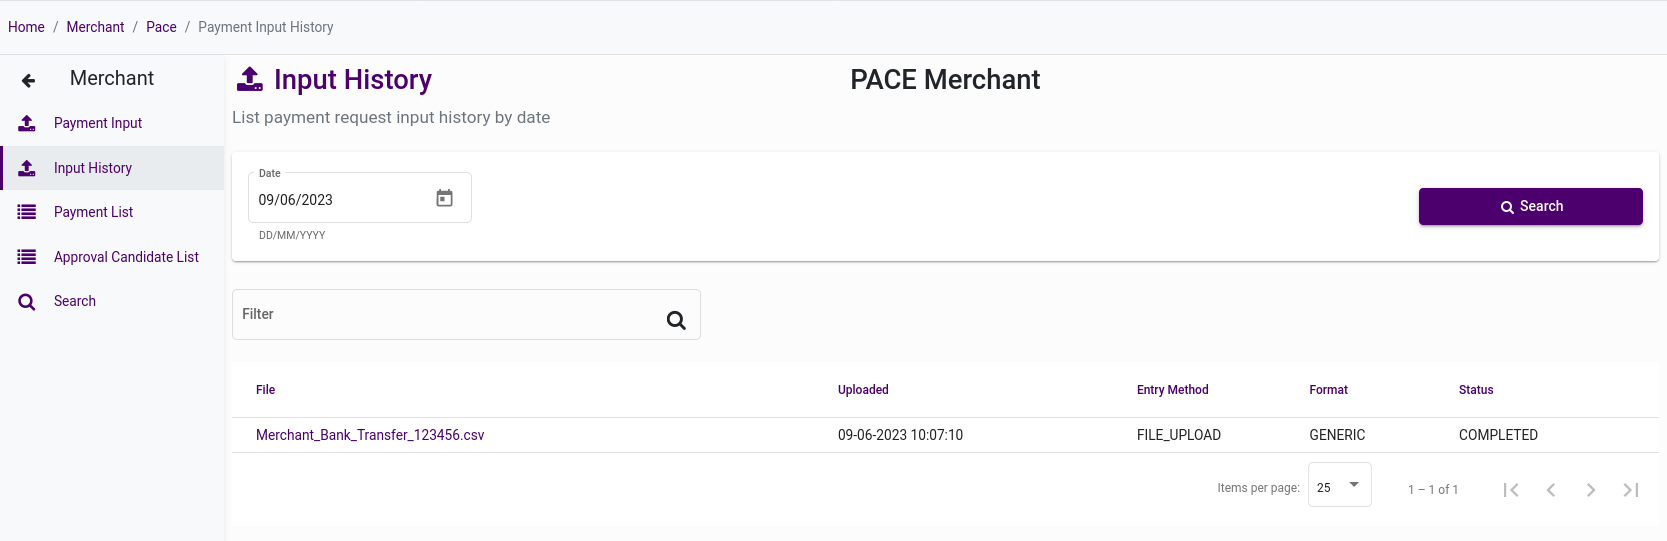Click the Date input field
The height and width of the screenshot is (541, 1667).
pos(338,199)
